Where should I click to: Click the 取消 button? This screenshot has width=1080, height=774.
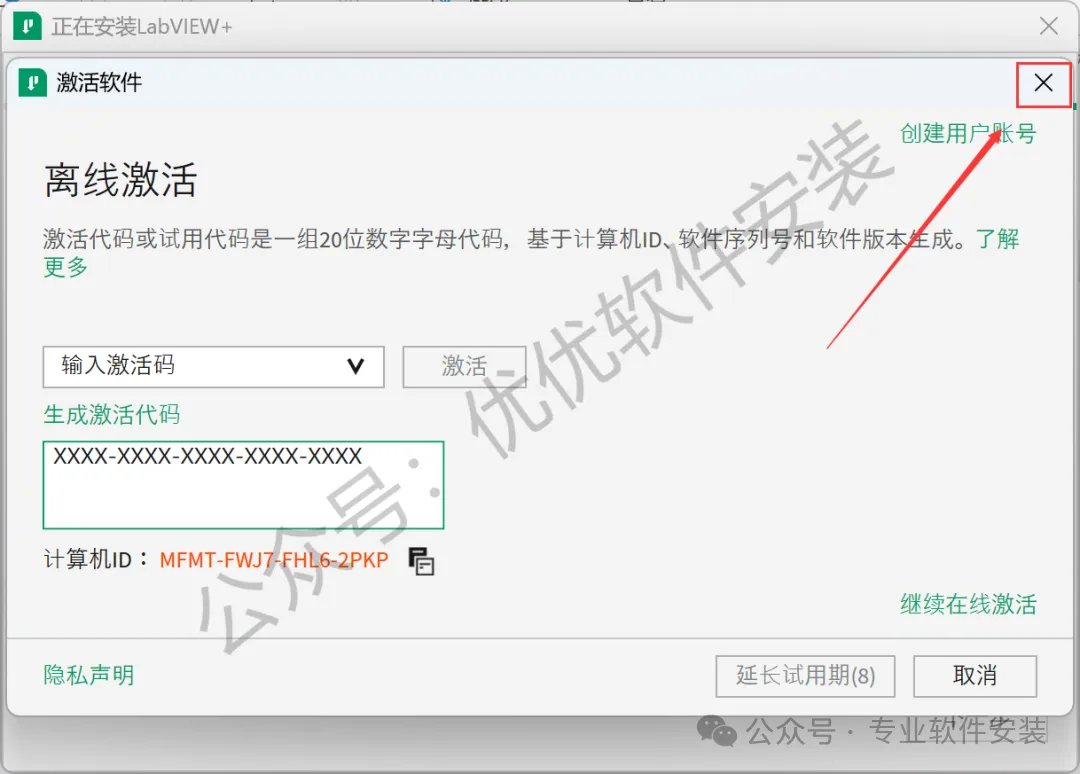(975, 676)
